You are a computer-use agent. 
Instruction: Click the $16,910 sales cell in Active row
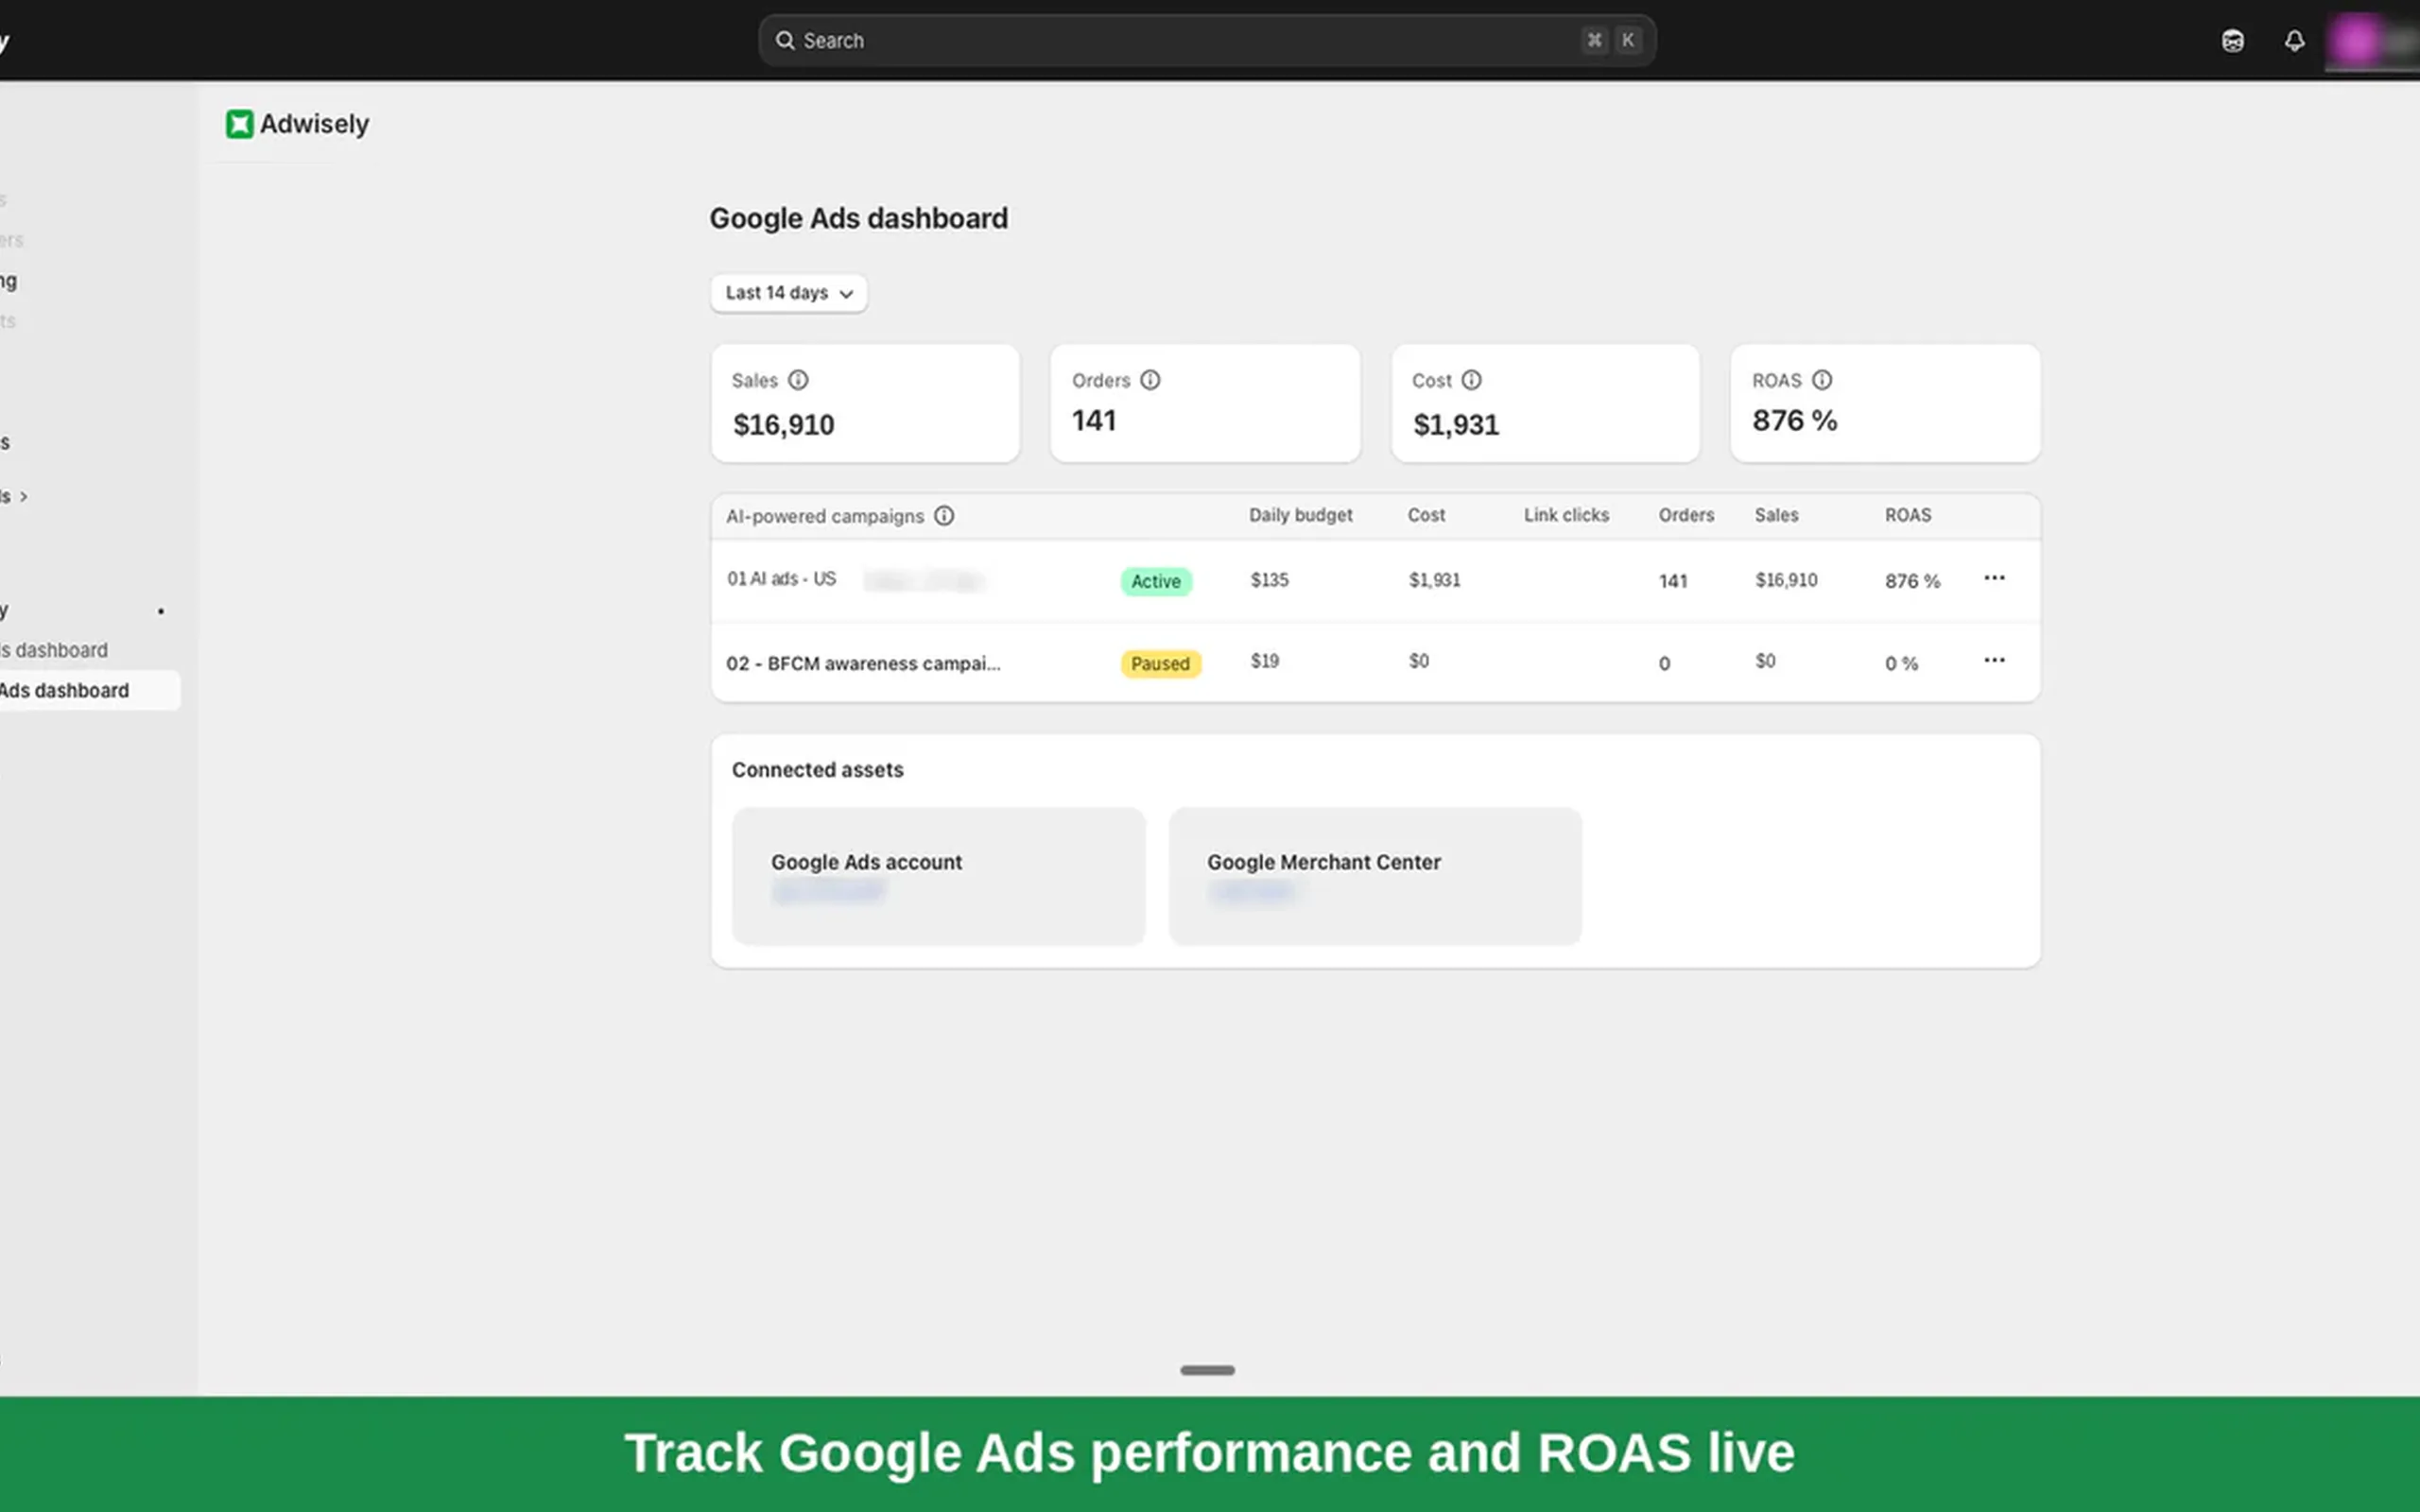tap(1786, 580)
